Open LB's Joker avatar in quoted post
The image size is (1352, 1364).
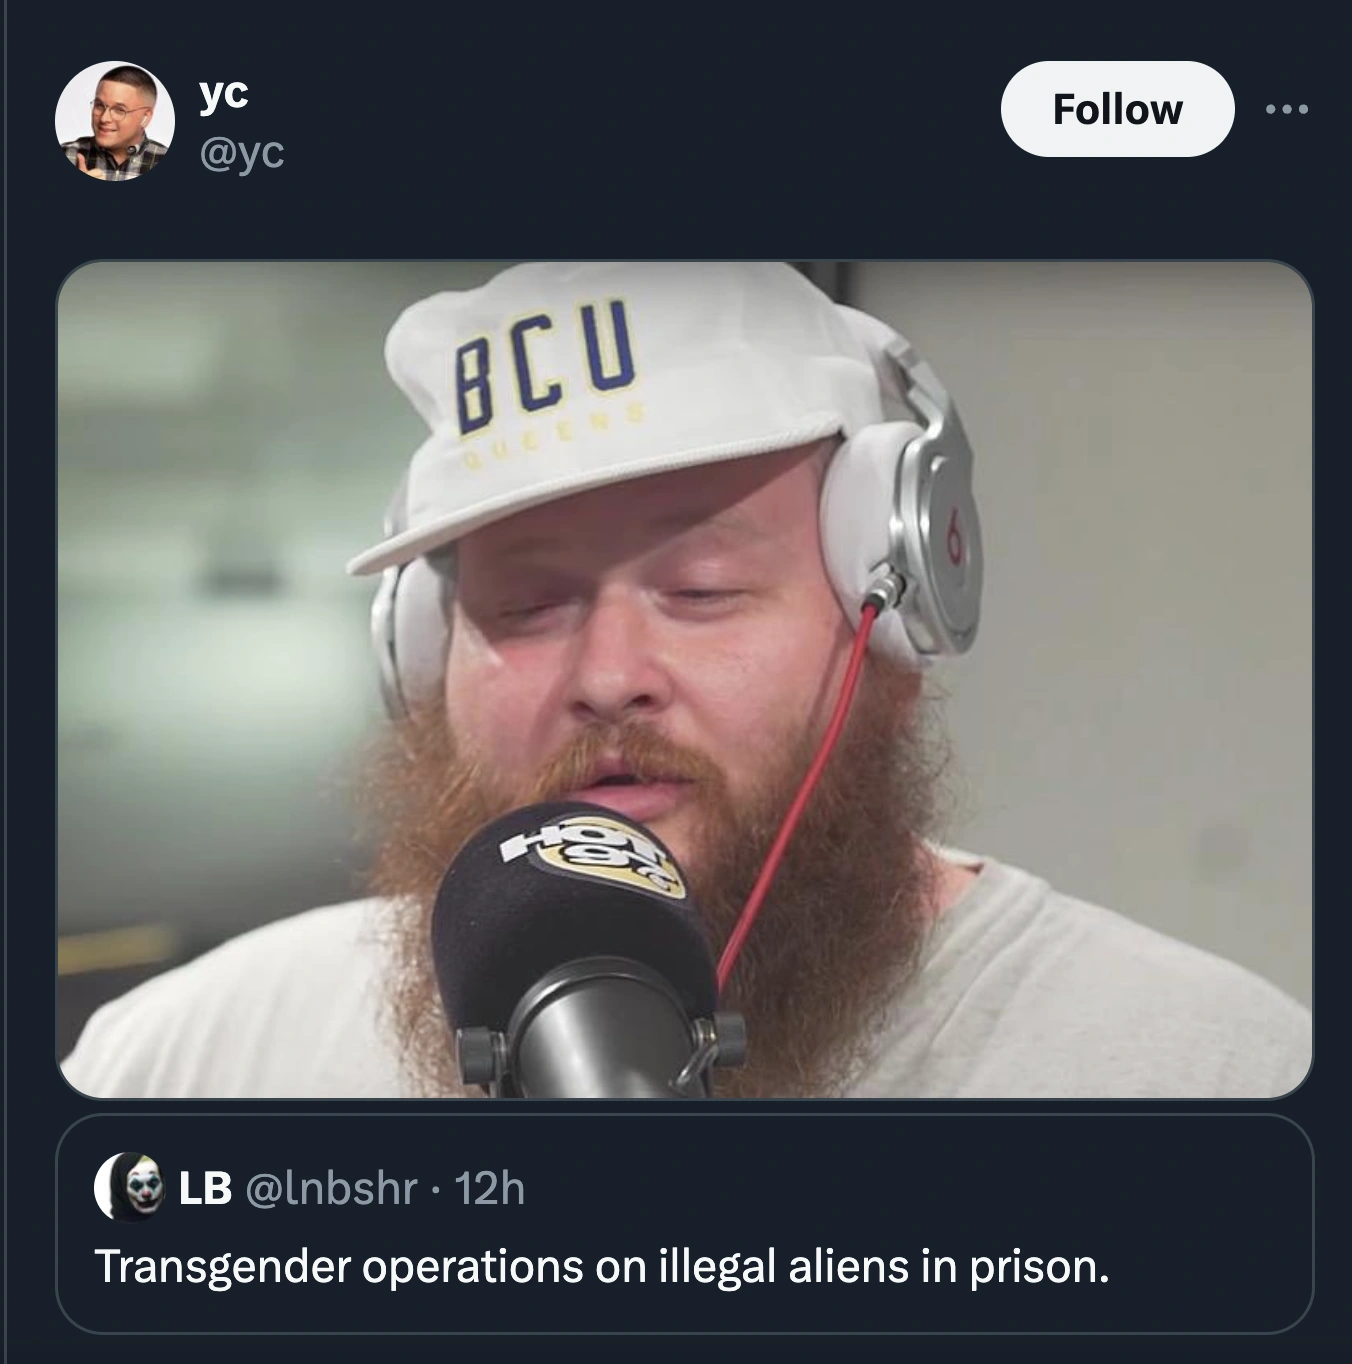[x=129, y=1187]
